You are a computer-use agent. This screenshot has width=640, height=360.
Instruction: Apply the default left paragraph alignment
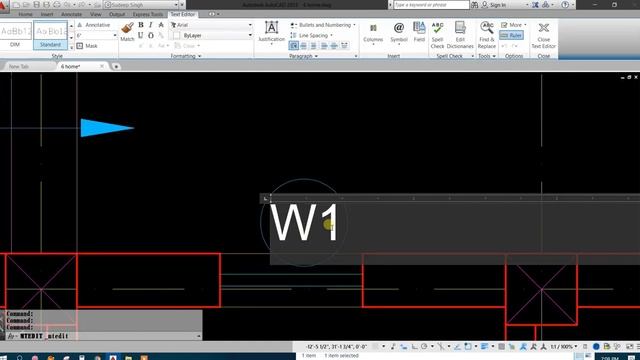tap(293, 46)
